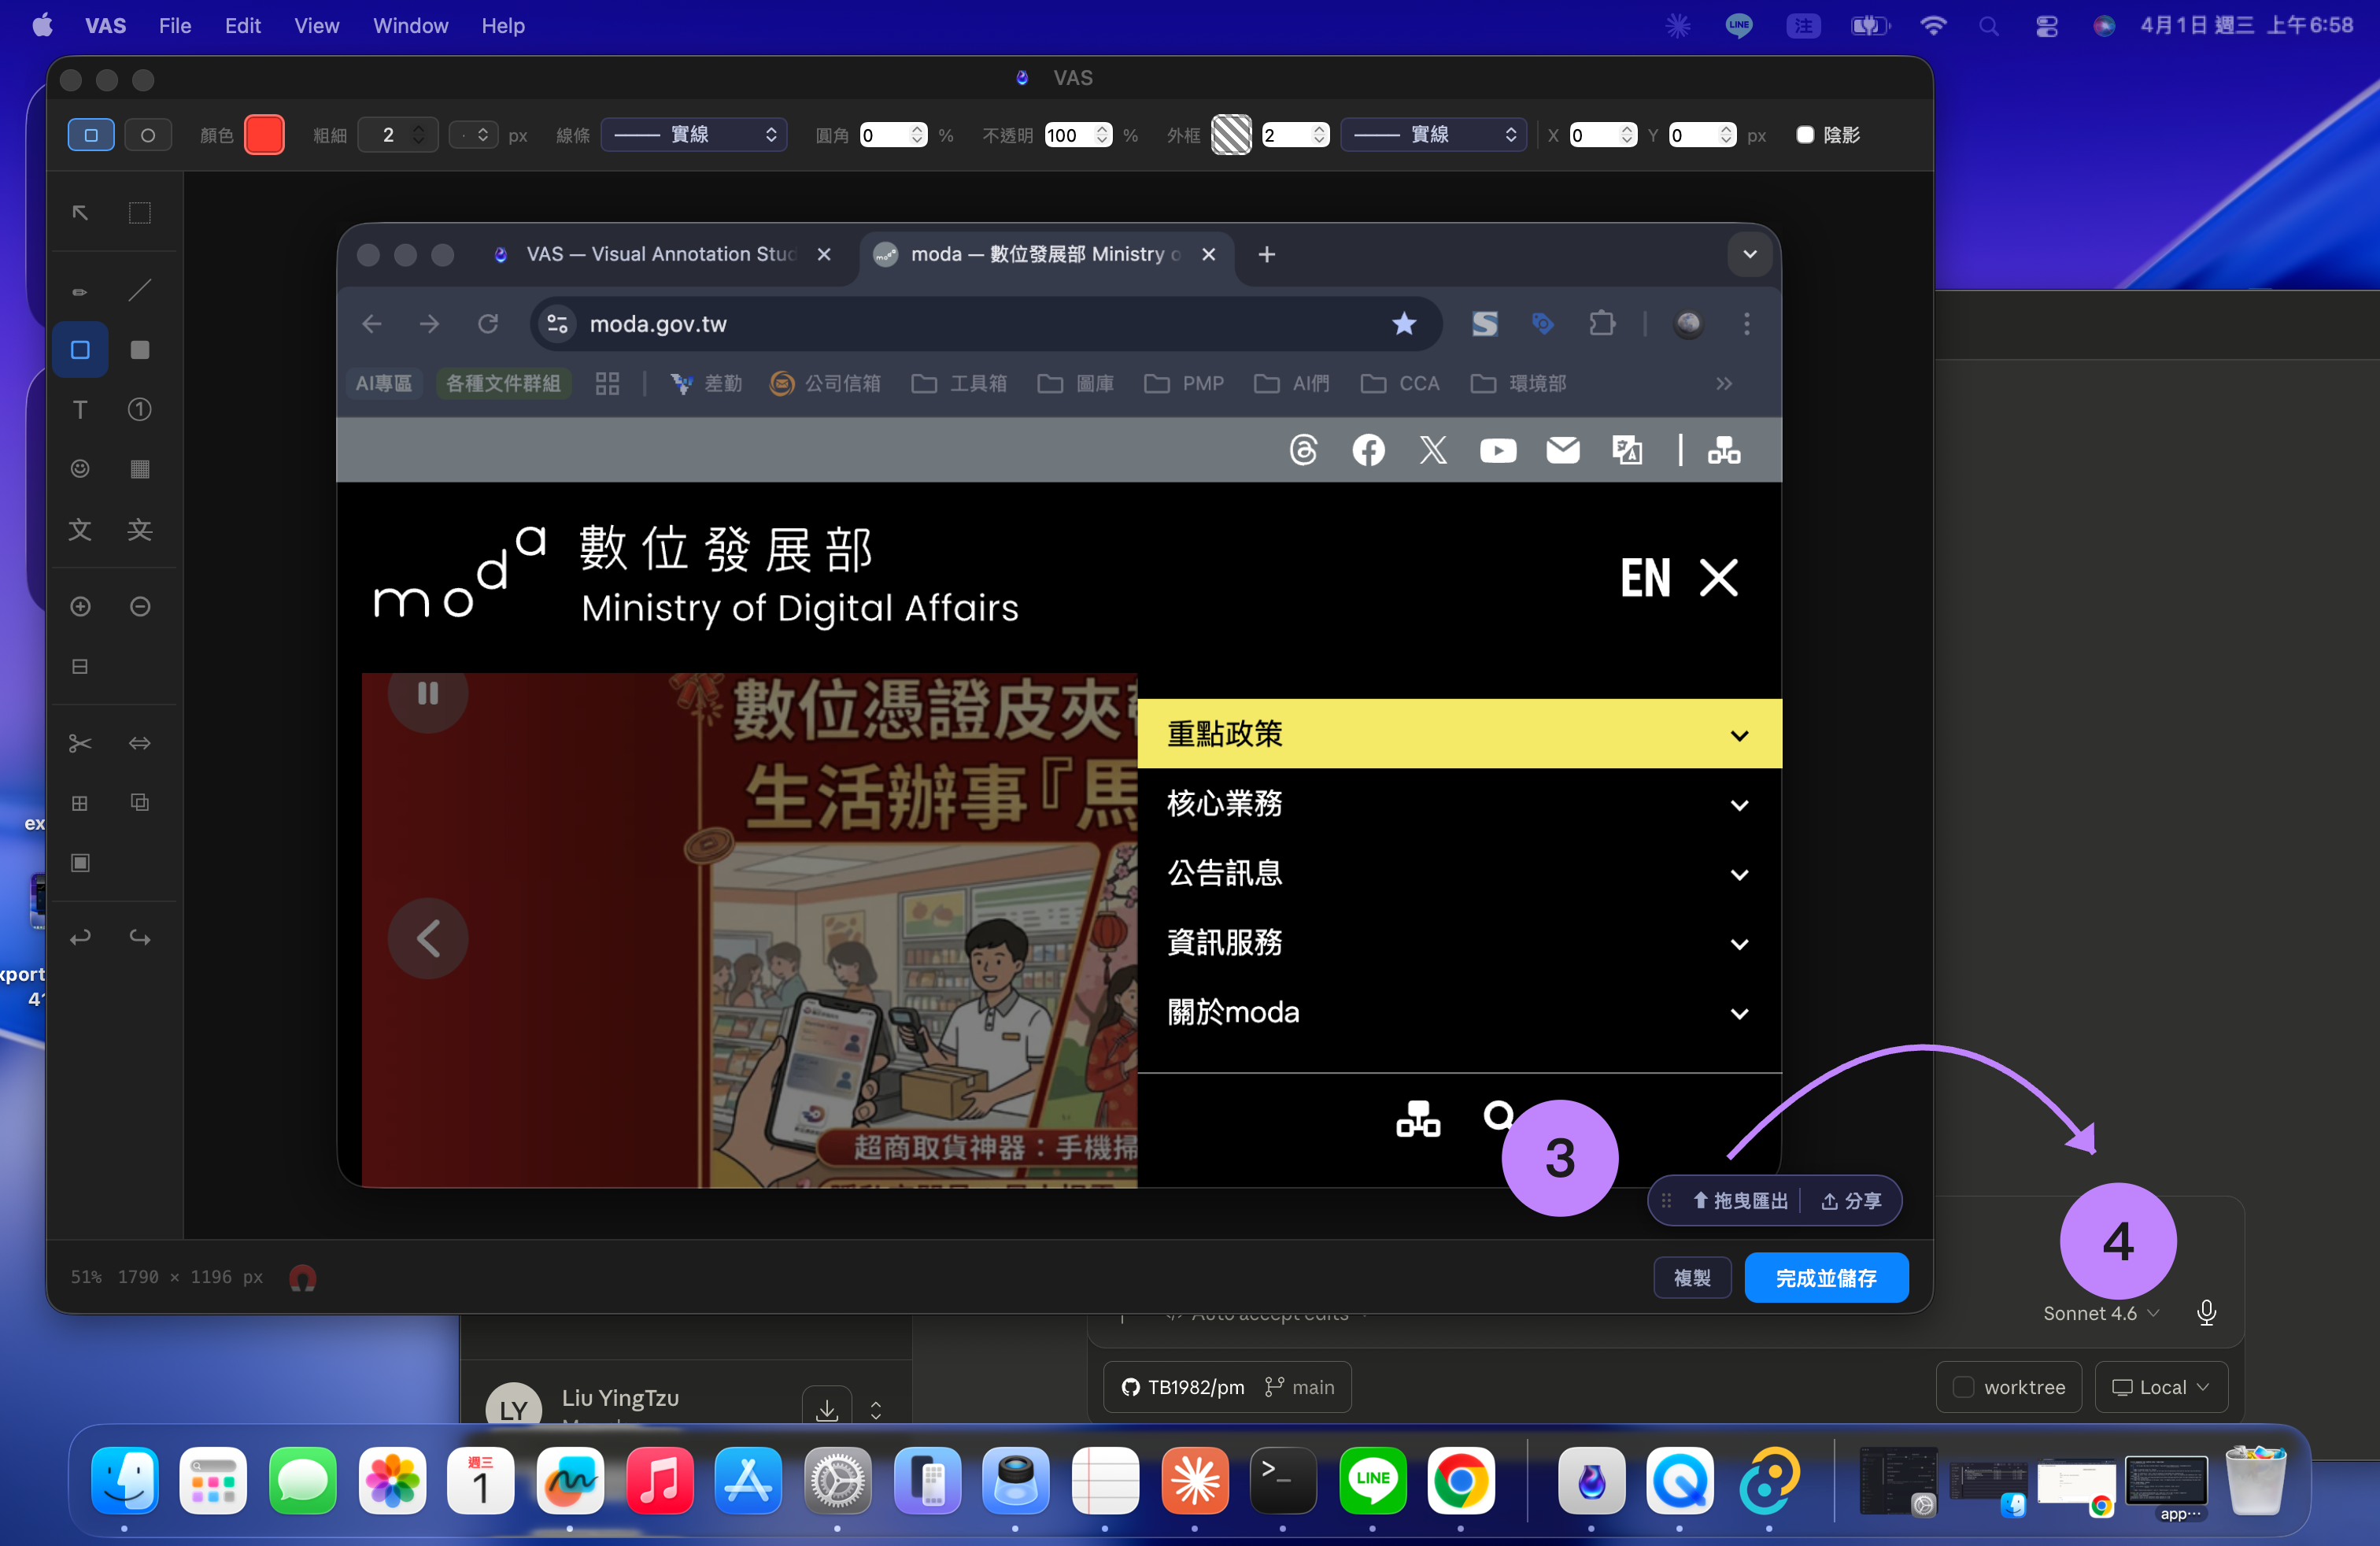This screenshot has width=2380, height=1546.
Task: Click the microphone icon beside Sonnet 4.6
Action: click(x=2206, y=1312)
